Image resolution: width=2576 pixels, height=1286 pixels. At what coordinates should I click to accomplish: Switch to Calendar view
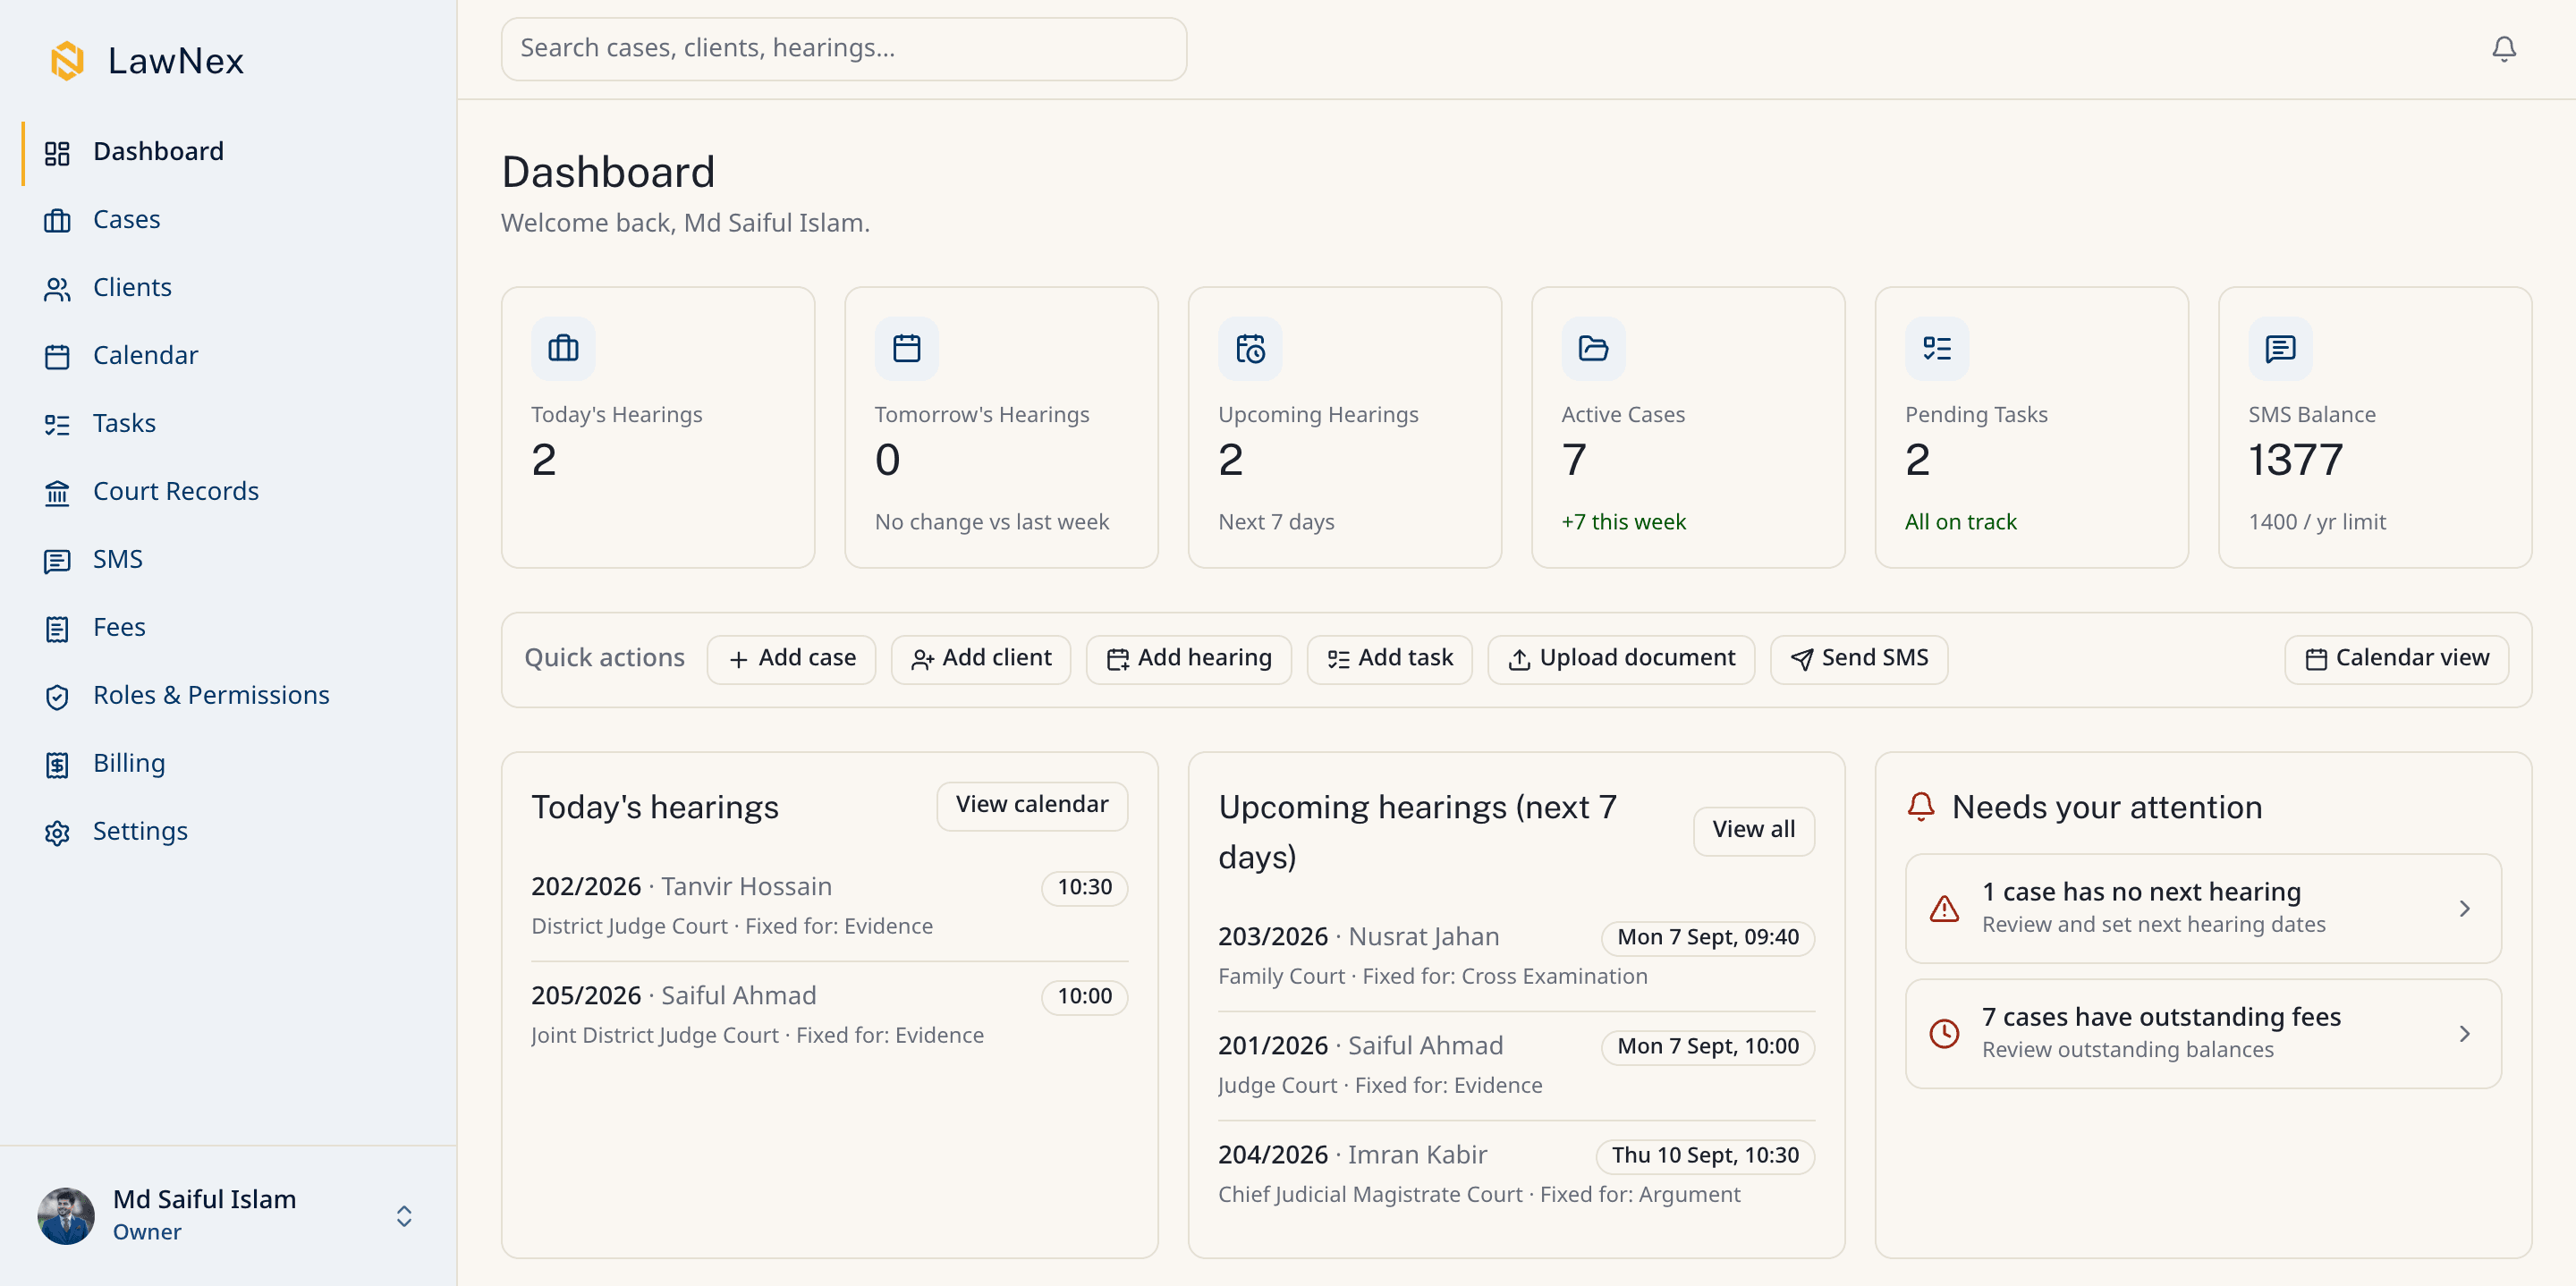click(2396, 659)
